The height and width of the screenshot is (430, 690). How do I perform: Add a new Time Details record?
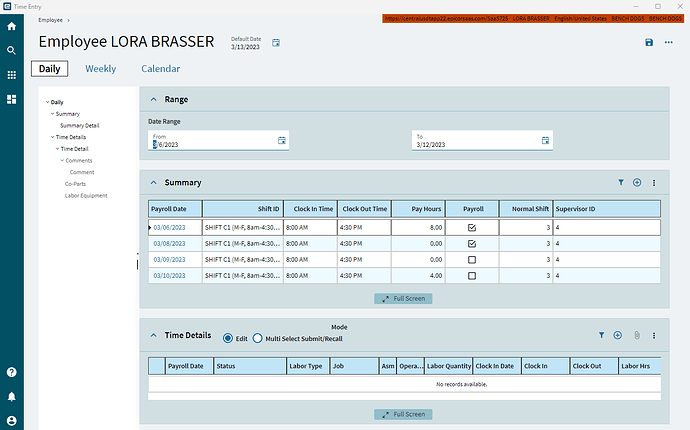(617, 335)
